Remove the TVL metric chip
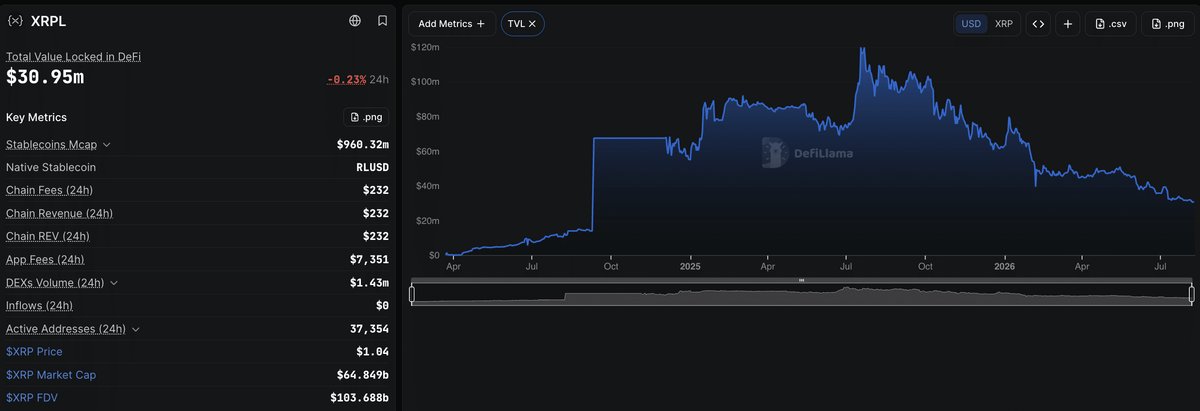This screenshot has width=1200, height=411. pyautogui.click(x=532, y=23)
